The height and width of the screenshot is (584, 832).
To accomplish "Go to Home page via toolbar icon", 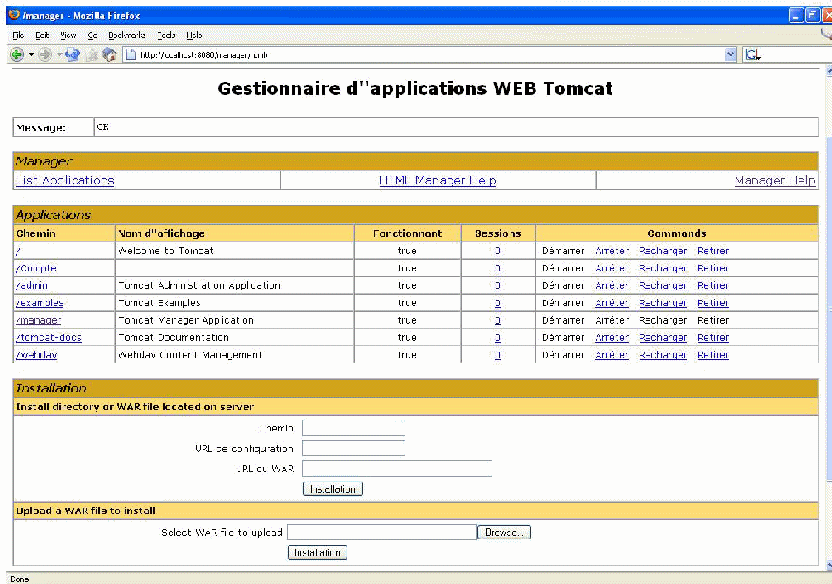I will (x=109, y=55).
